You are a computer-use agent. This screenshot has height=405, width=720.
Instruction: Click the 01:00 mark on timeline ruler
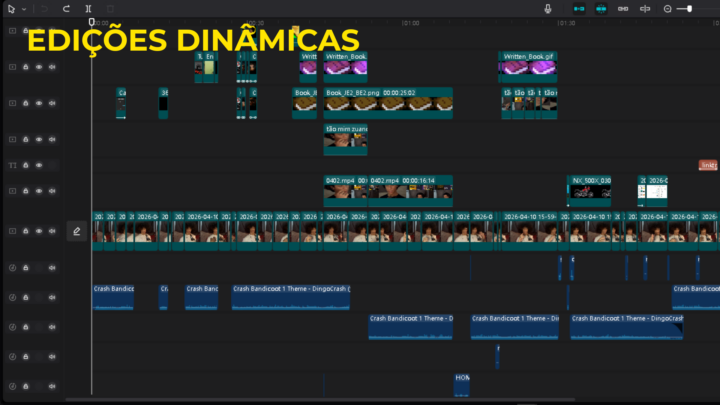coord(410,22)
